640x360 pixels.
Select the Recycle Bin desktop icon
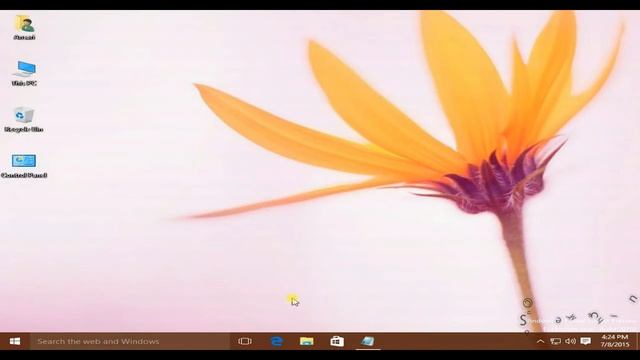(x=24, y=120)
